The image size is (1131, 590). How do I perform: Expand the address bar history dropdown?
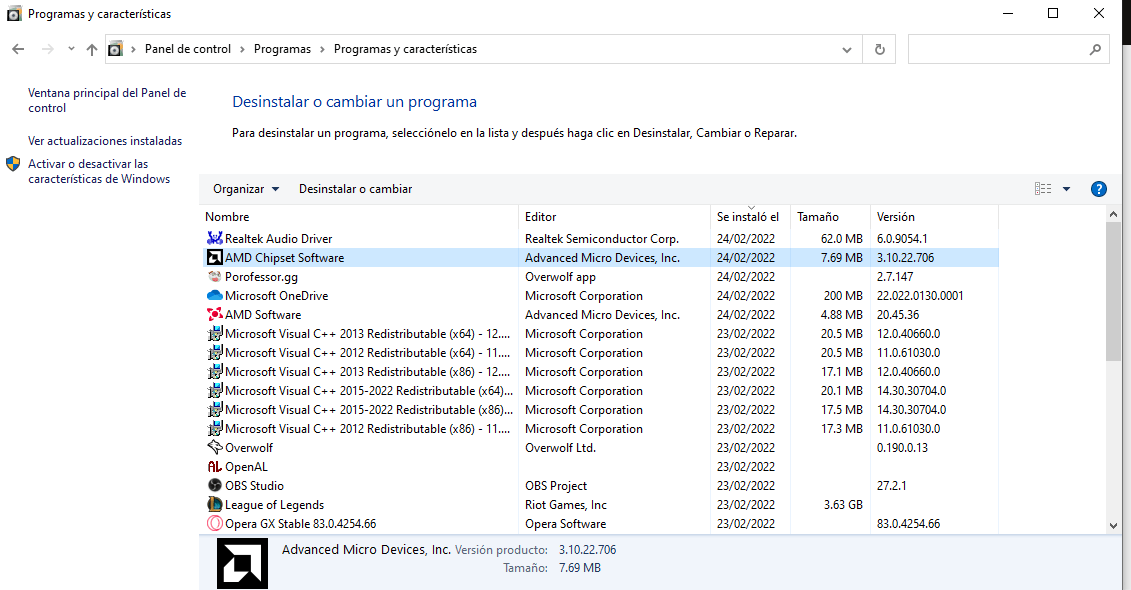[x=847, y=49]
